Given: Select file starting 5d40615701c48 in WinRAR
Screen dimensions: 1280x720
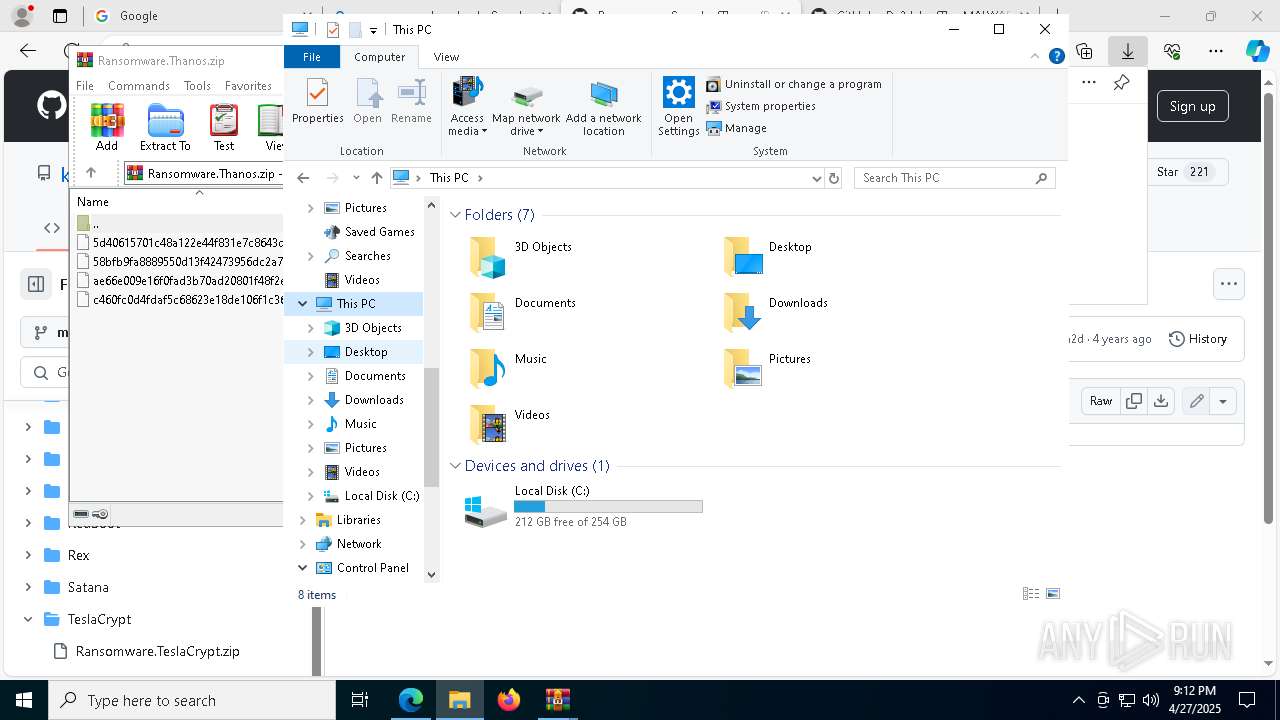Looking at the screenshot, I should [x=180, y=242].
